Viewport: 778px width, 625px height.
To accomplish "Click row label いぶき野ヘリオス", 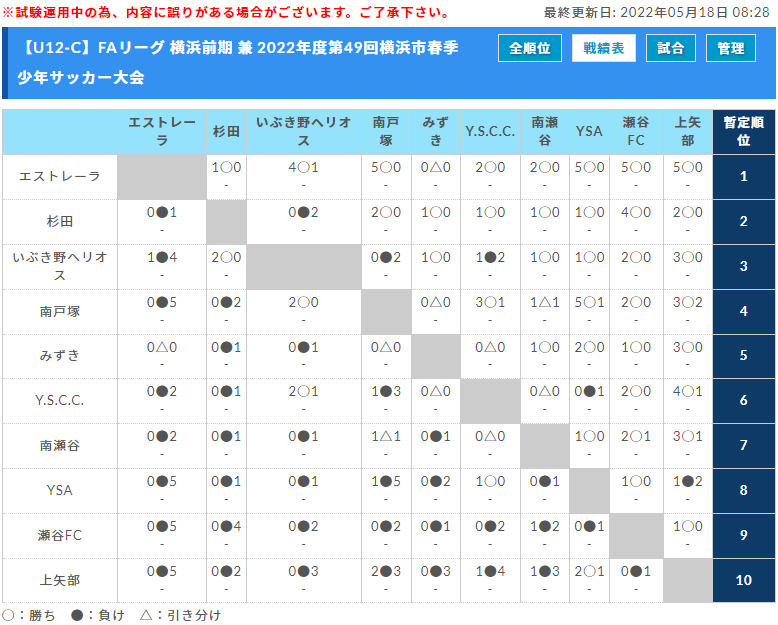I will pyautogui.click(x=60, y=266).
